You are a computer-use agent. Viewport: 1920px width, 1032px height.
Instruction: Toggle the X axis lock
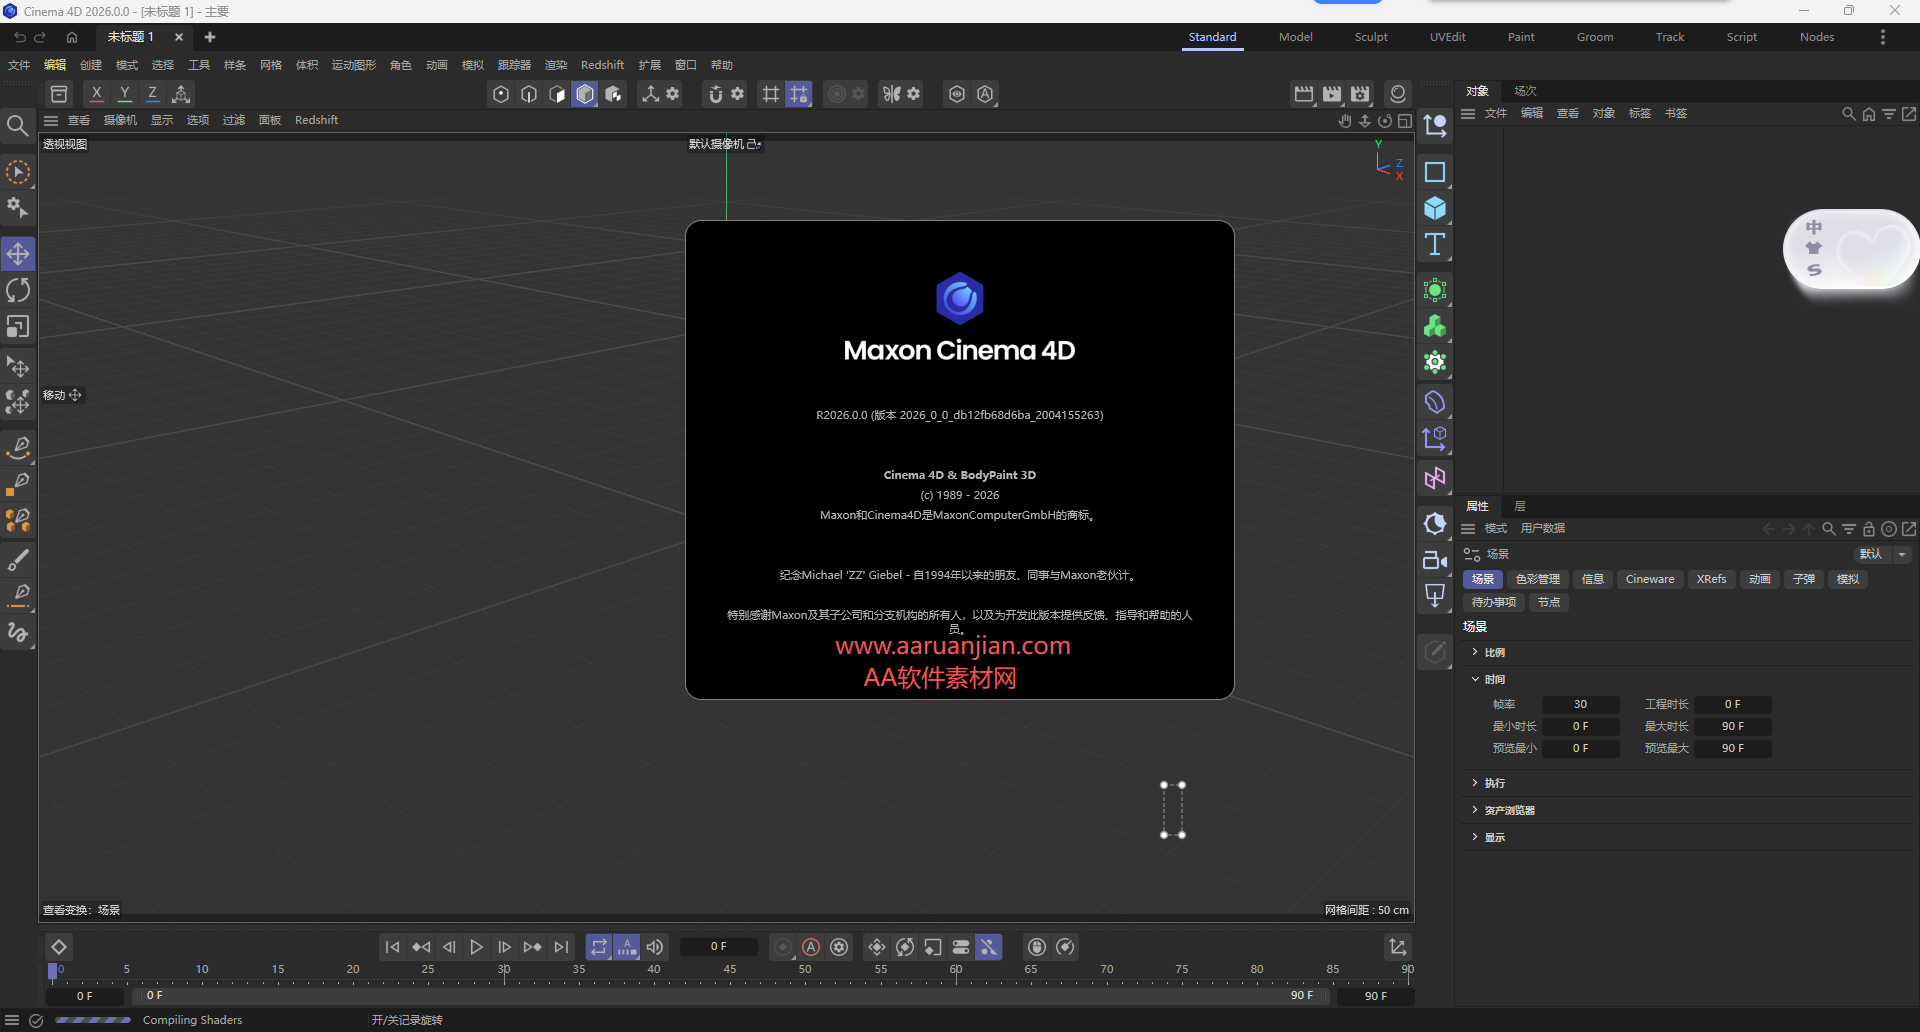point(96,93)
